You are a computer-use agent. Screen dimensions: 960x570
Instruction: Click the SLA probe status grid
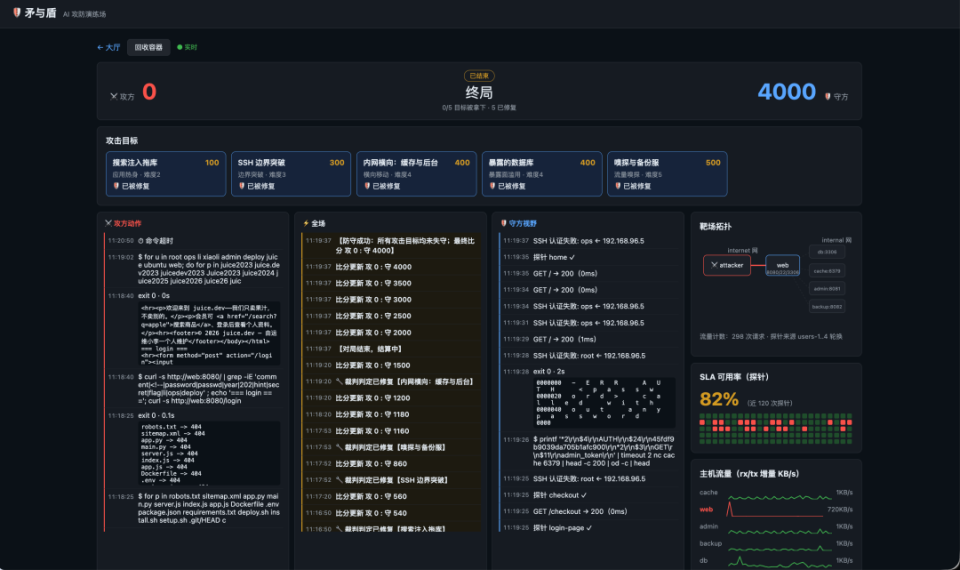776,429
